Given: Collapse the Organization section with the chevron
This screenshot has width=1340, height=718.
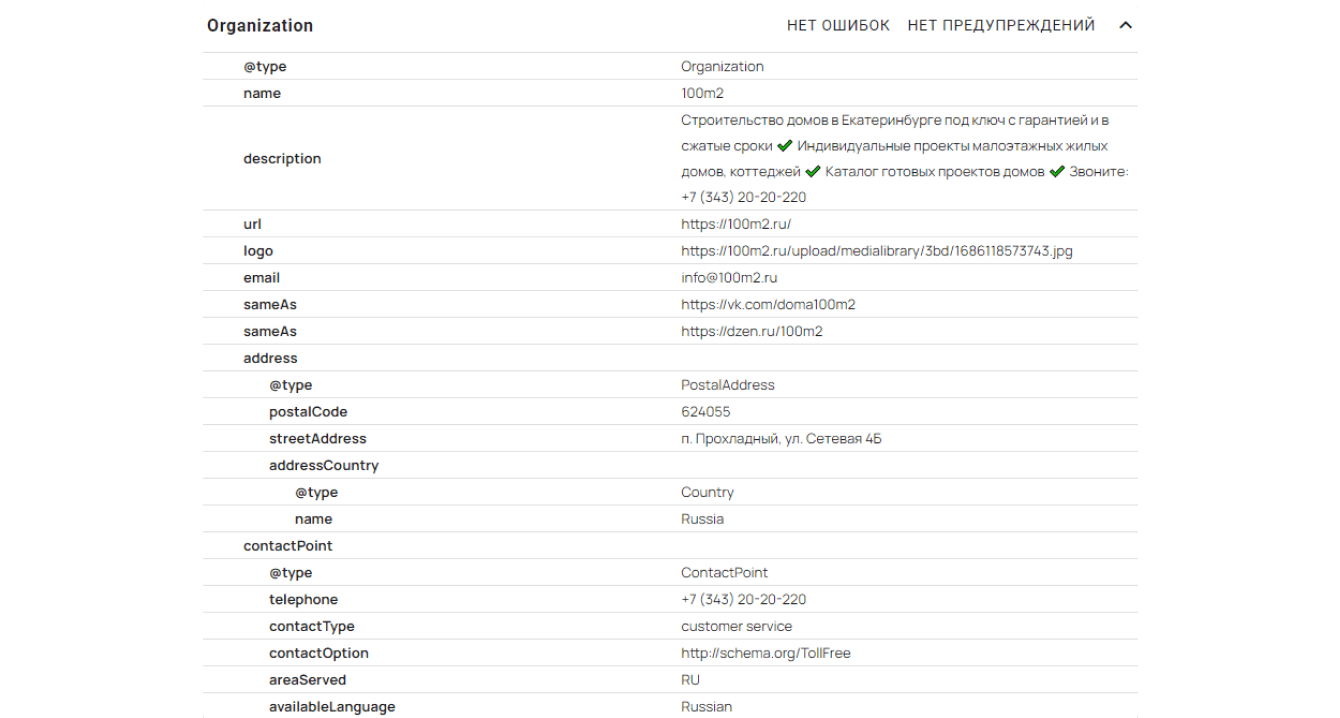Looking at the screenshot, I should (x=1125, y=26).
